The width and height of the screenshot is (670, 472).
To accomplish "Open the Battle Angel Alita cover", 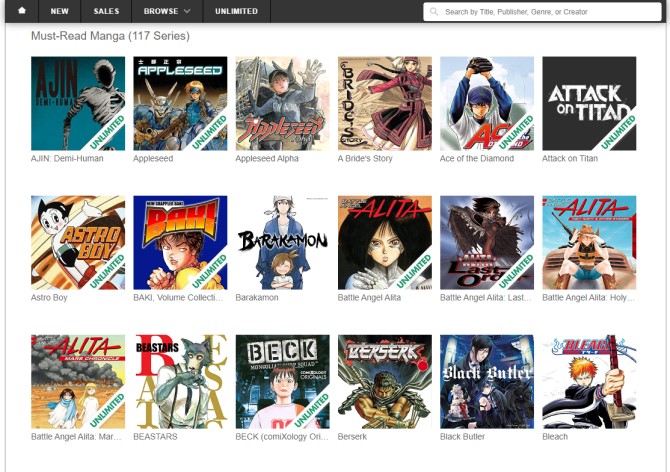I will (x=385, y=243).
